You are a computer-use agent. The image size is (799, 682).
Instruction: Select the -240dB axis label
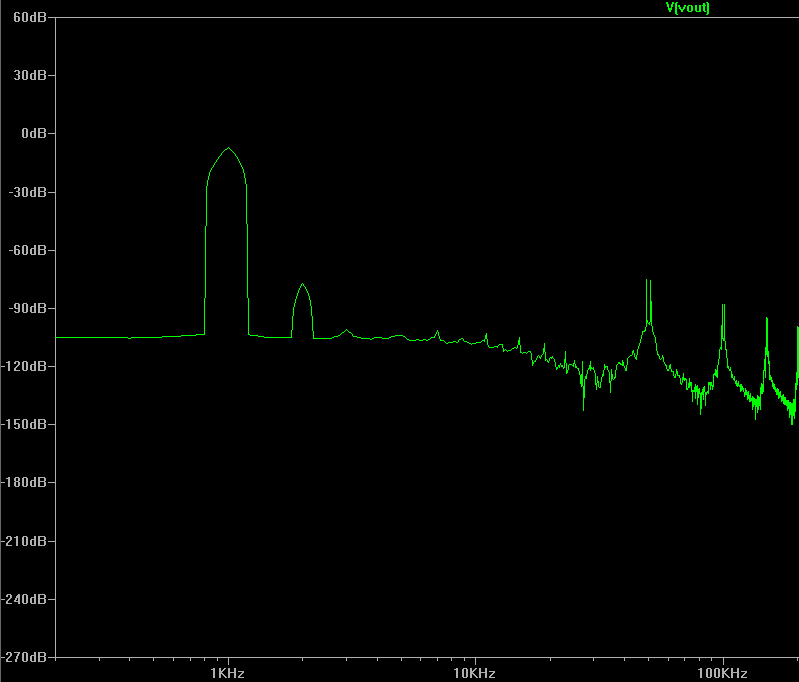click(x=26, y=599)
